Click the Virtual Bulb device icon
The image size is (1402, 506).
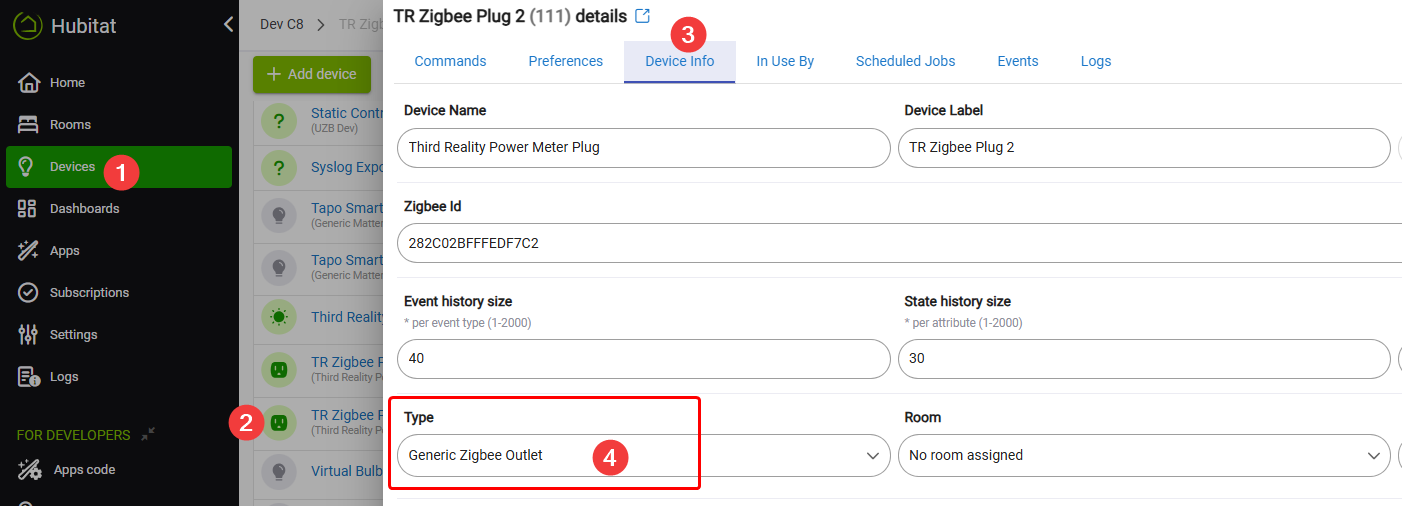pos(279,471)
